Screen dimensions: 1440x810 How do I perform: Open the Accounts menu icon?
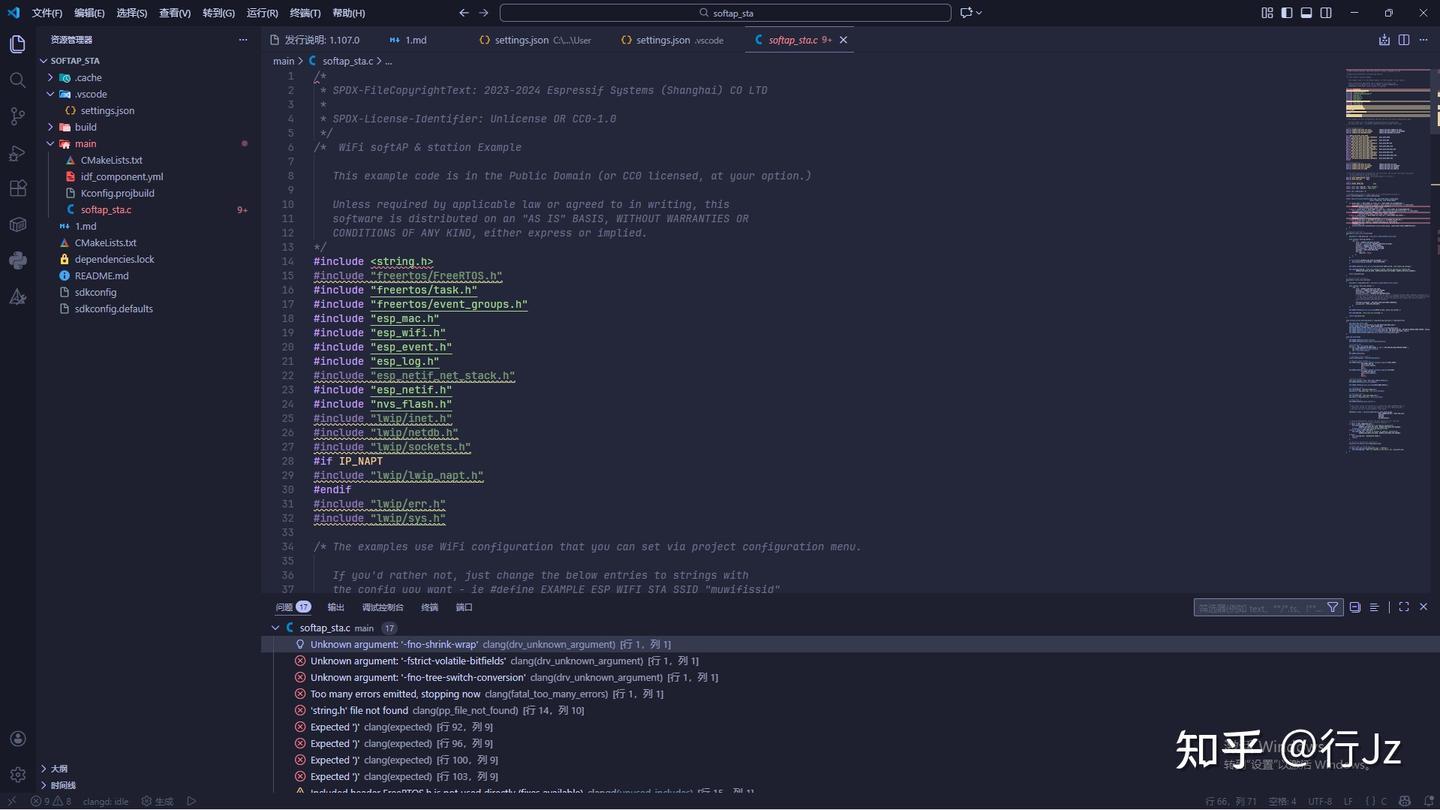coord(17,739)
